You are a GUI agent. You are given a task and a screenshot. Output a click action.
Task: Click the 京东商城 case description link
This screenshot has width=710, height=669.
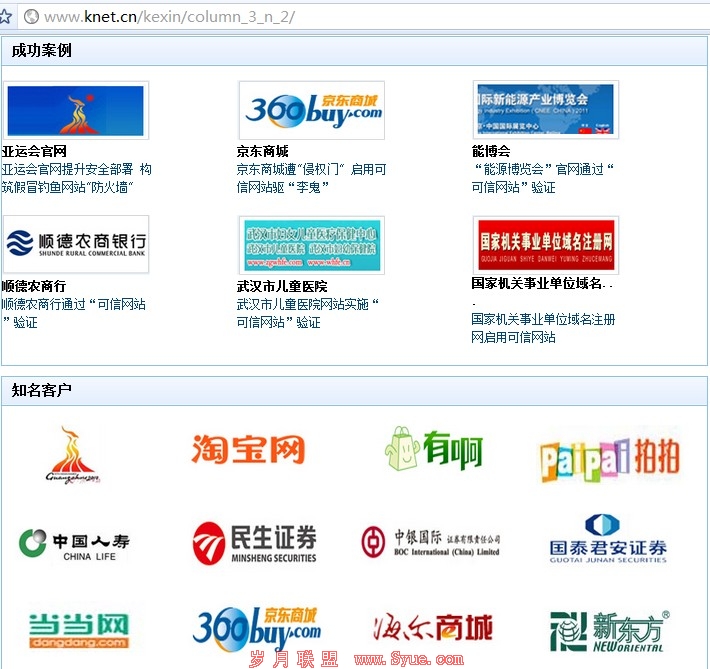(x=311, y=178)
